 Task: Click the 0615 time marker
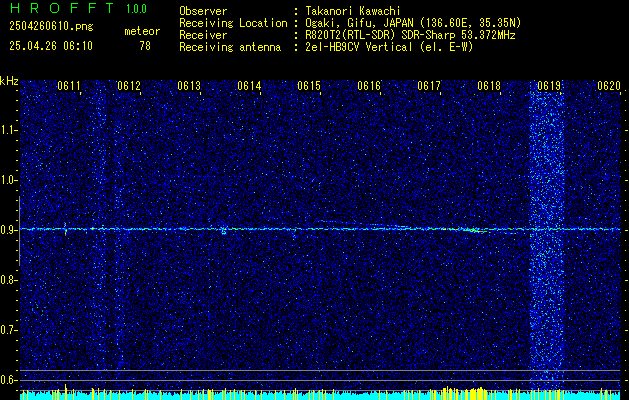click(308, 86)
